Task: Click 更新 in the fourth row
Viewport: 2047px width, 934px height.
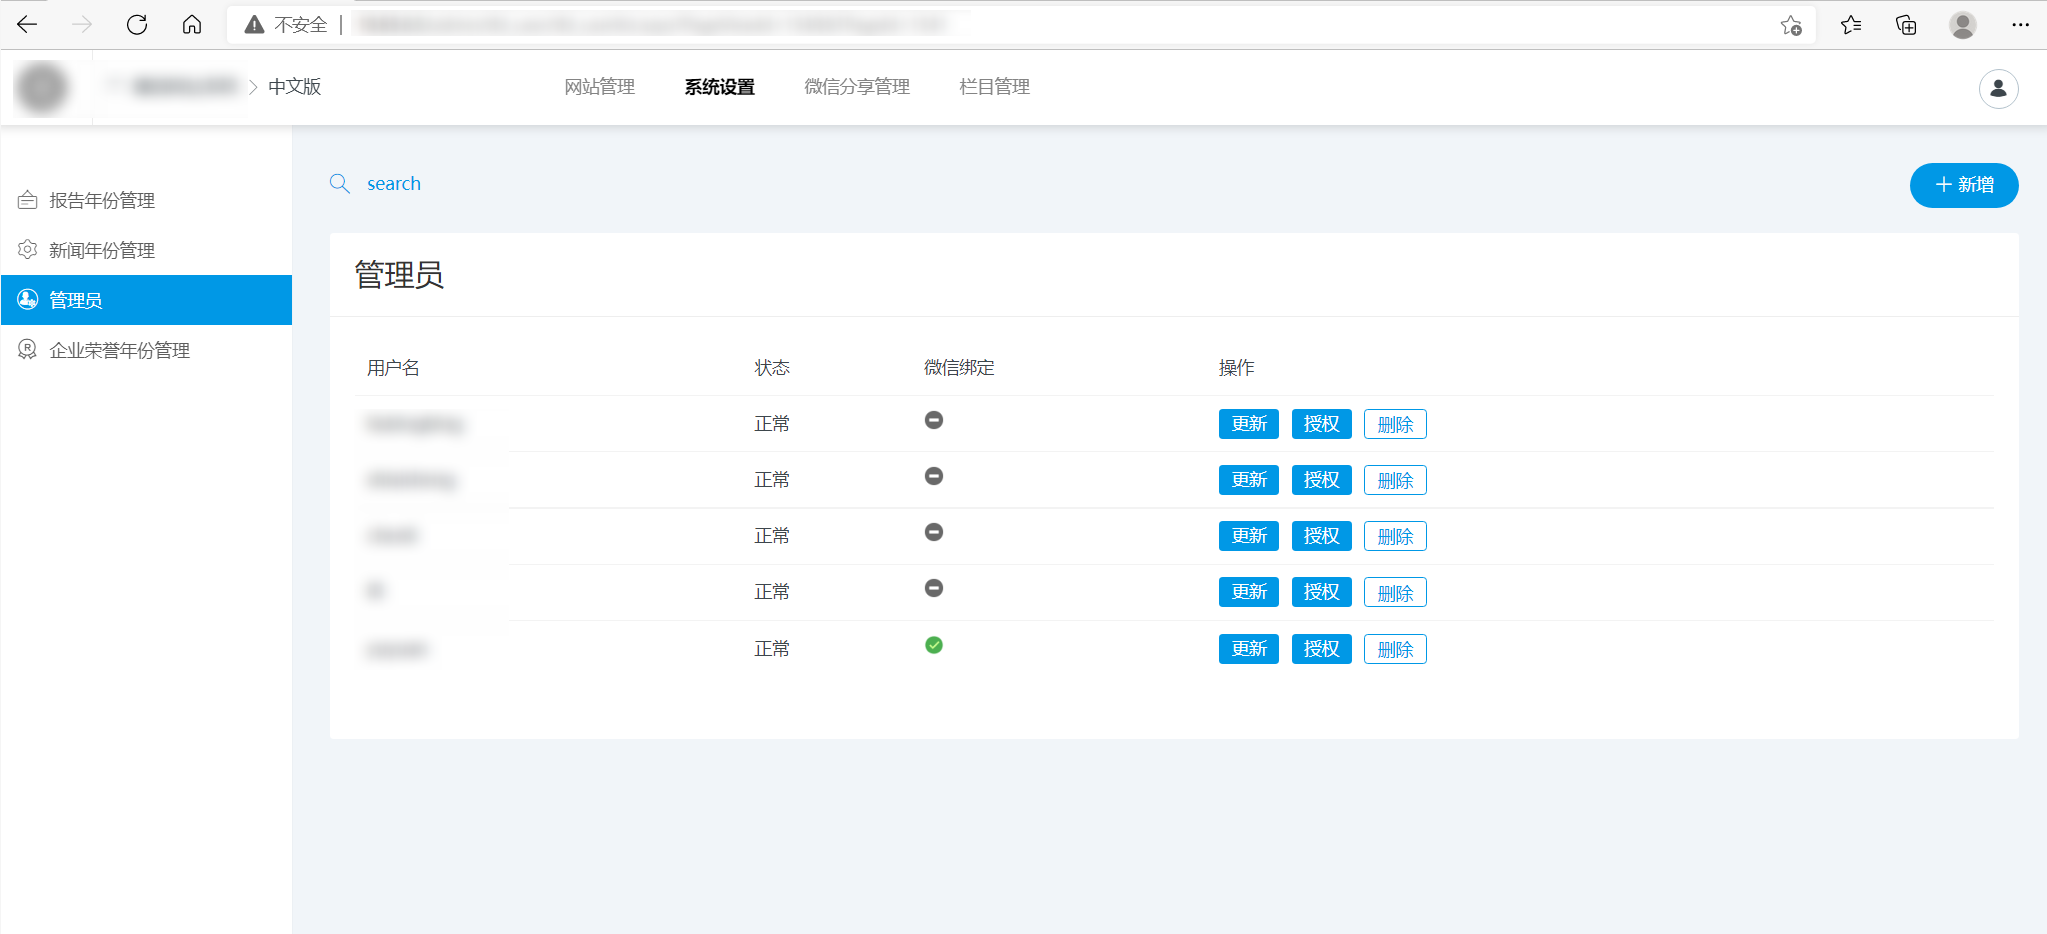Action: pos(1249,592)
